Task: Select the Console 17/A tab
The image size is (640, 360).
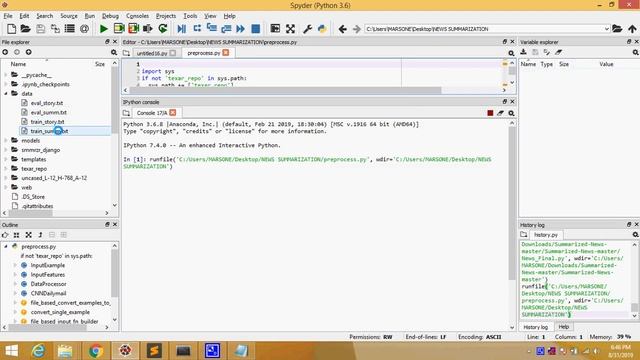Action: click(x=152, y=113)
